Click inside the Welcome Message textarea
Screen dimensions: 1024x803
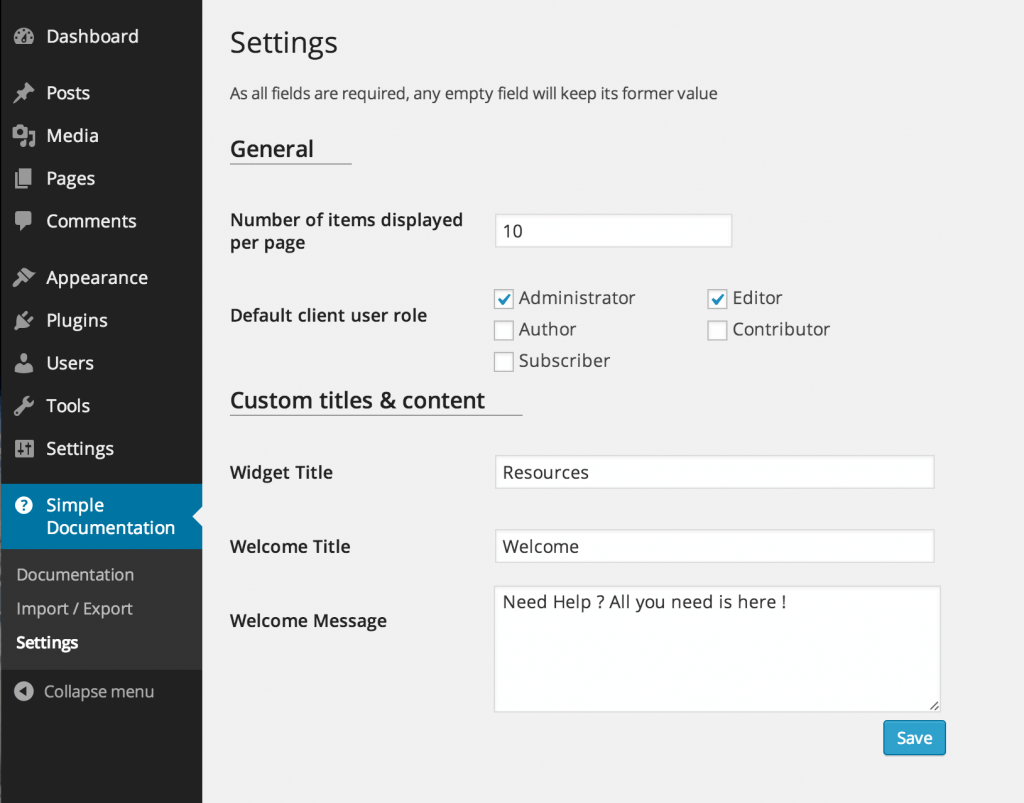[716, 650]
